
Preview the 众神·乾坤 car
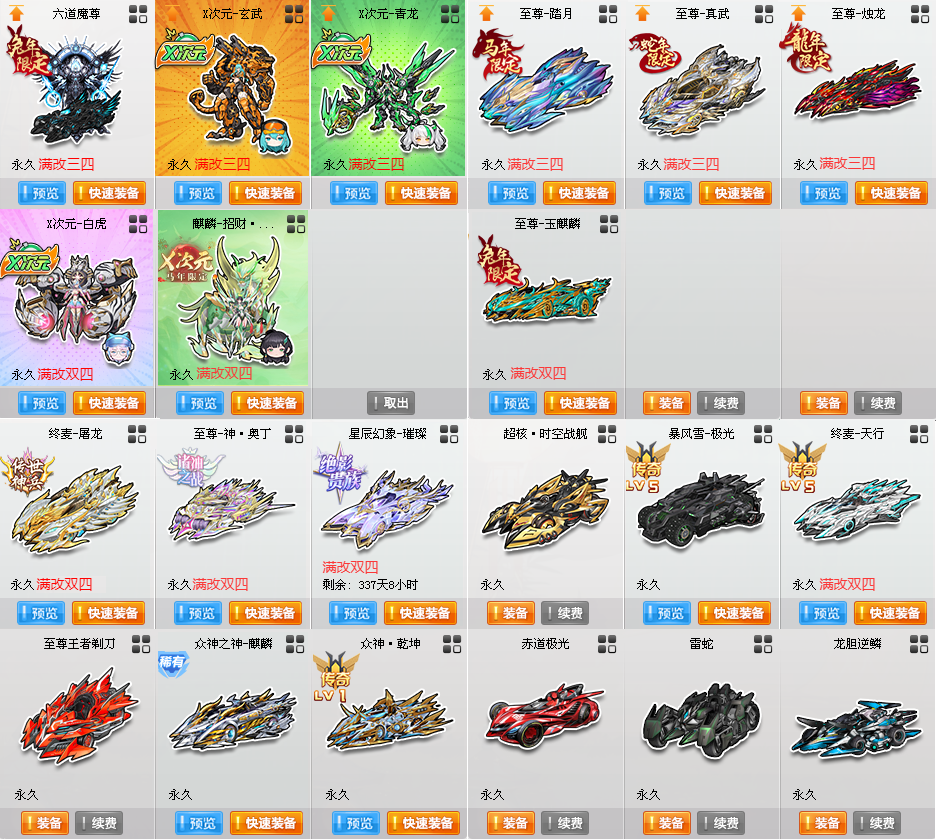click(356, 823)
